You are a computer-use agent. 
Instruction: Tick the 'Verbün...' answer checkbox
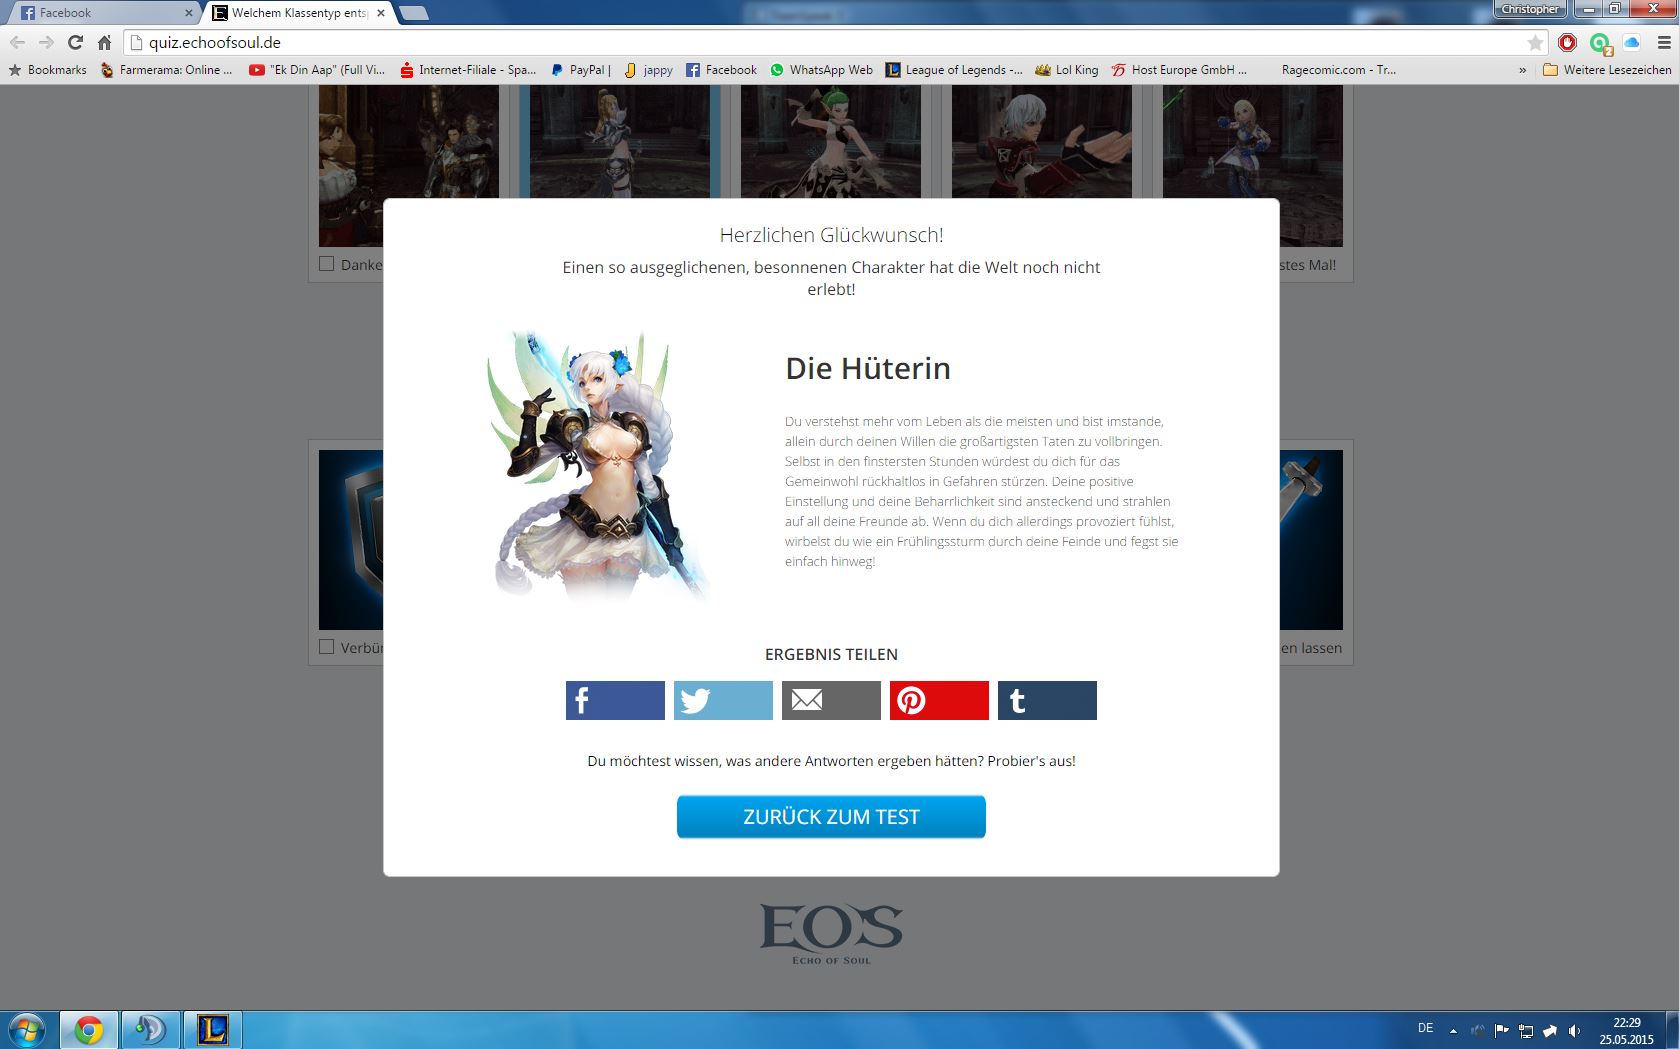326,647
